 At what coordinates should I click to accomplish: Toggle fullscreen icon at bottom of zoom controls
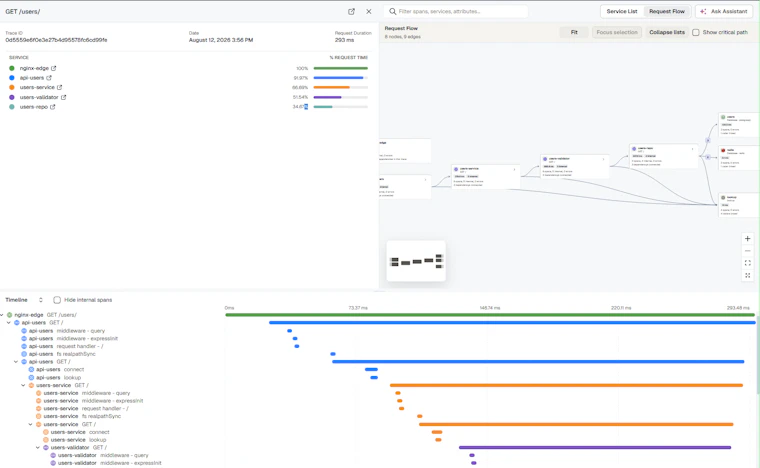tap(747, 275)
